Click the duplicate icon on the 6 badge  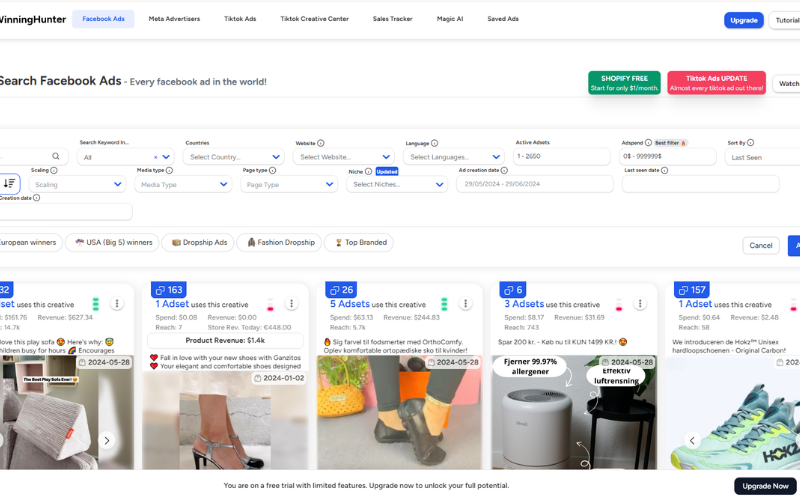[509, 290]
